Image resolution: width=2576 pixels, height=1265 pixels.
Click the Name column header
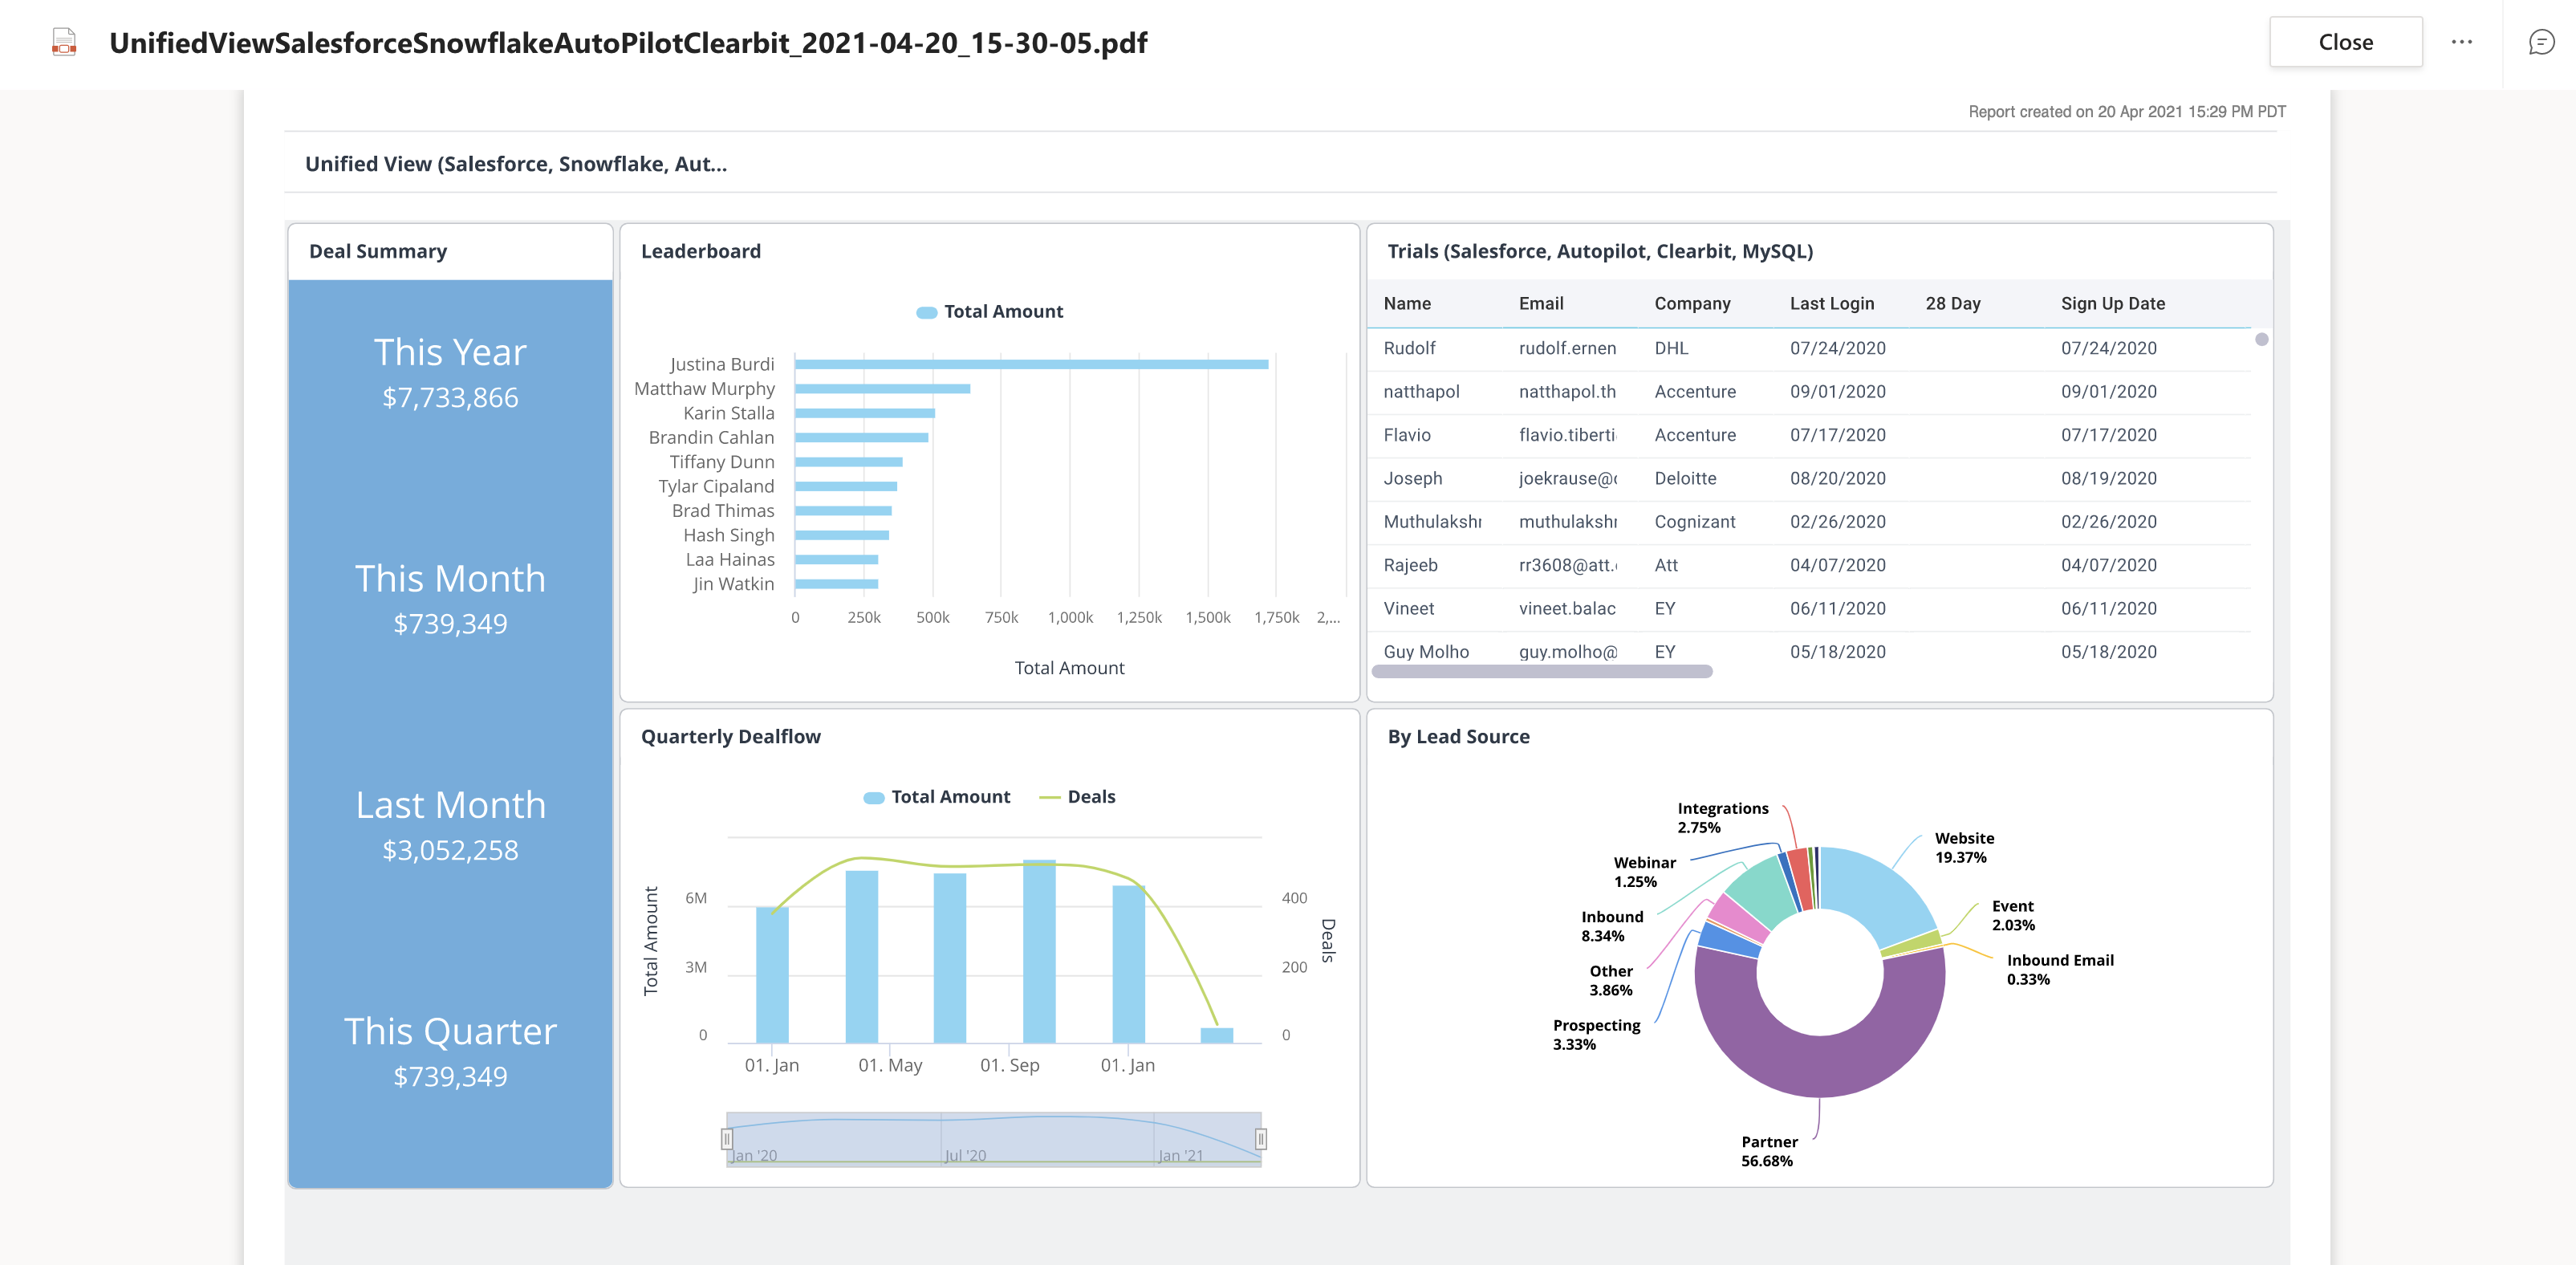tap(1406, 304)
